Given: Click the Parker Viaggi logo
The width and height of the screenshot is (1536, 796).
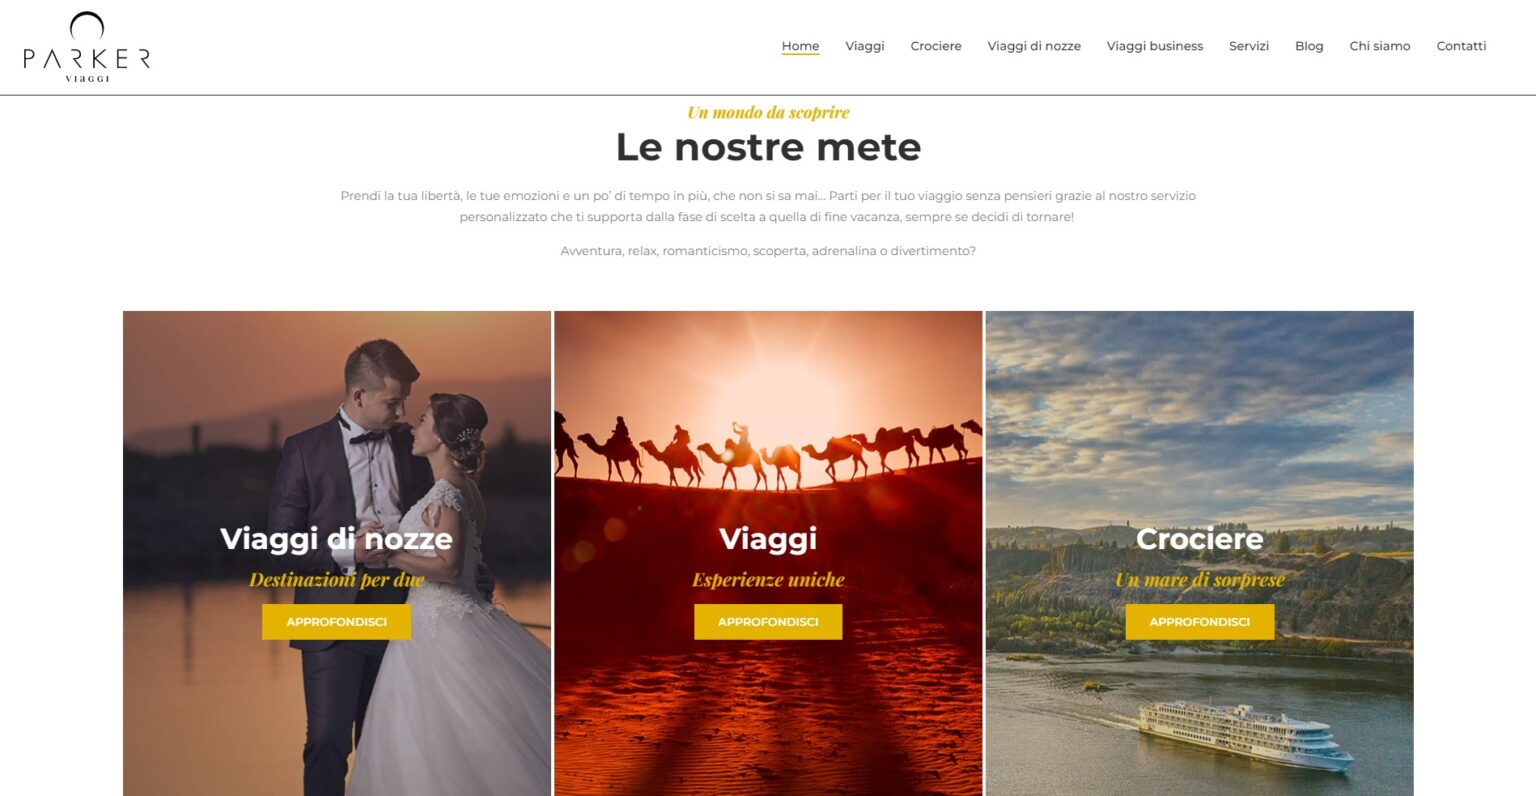Looking at the screenshot, I should click(x=87, y=47).
